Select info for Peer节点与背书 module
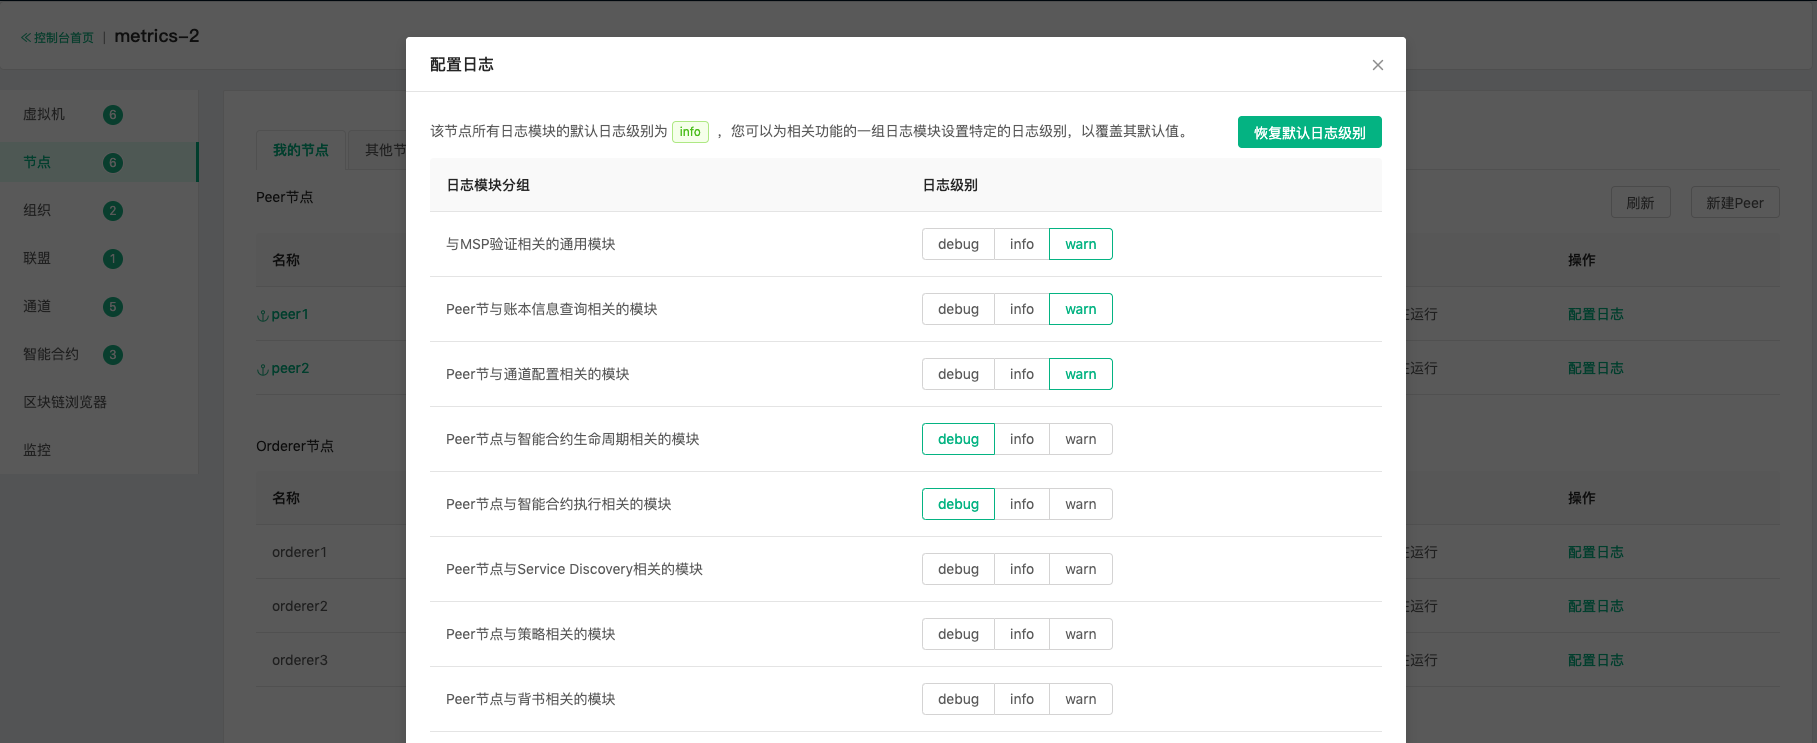This screenshot has width=1817, height=743. pyautogui.click(x=1022, y=699)
